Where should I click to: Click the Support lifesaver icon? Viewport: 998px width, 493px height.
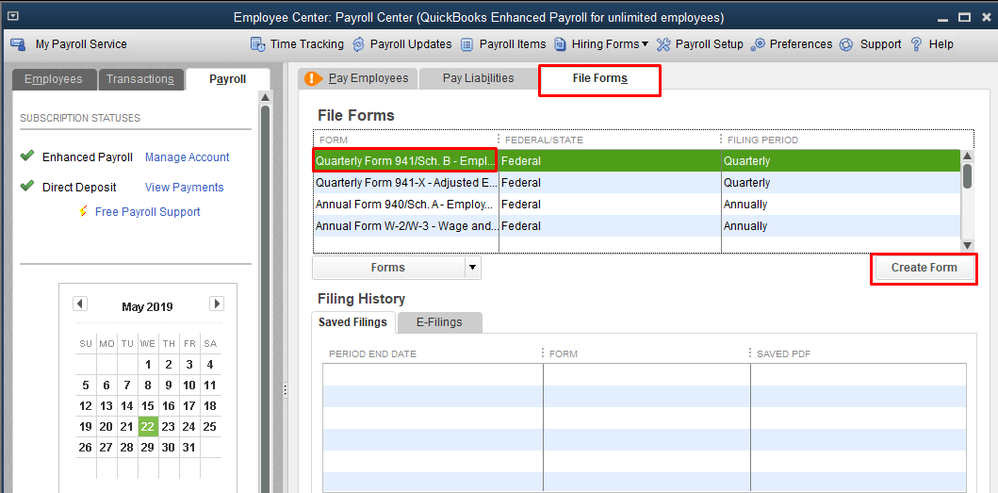tap(846, 45)
